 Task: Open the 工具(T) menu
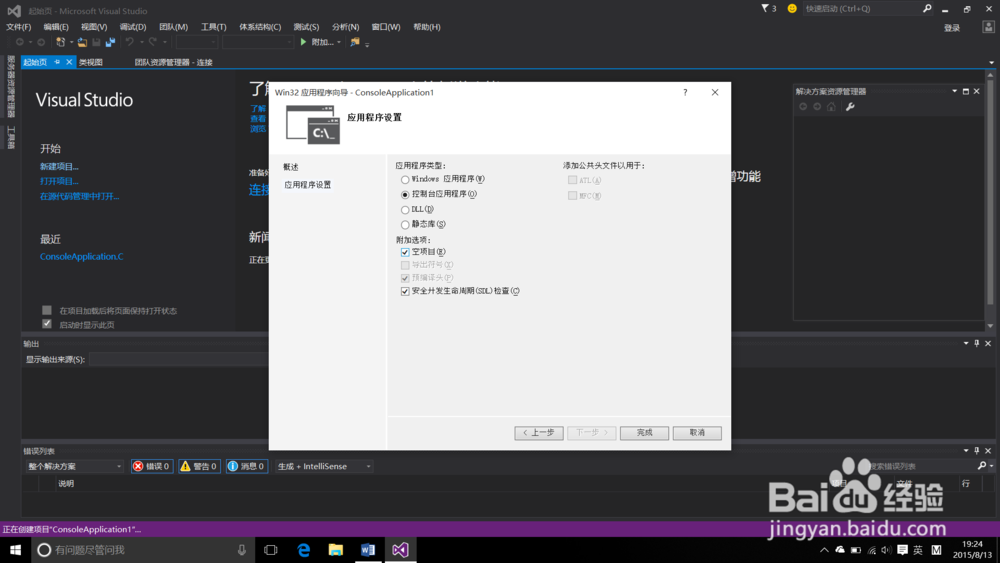pos(213,27)
